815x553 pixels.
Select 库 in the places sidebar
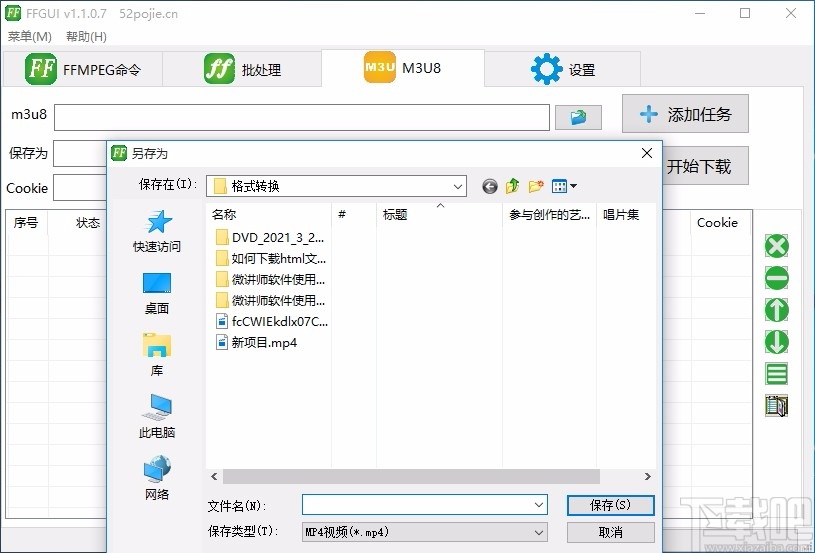click(x=157, y=355)
